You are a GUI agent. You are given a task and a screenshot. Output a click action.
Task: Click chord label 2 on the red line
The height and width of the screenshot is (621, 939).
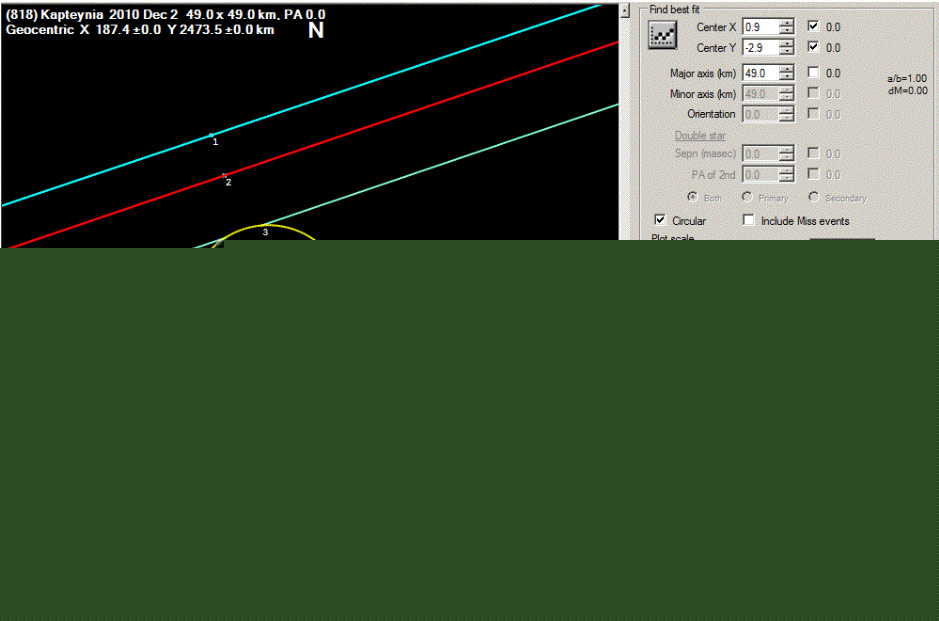click(228, 182)
